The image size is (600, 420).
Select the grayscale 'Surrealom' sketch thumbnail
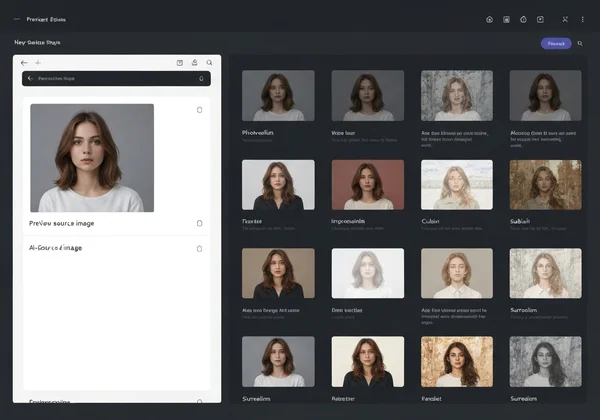point(546,361)
